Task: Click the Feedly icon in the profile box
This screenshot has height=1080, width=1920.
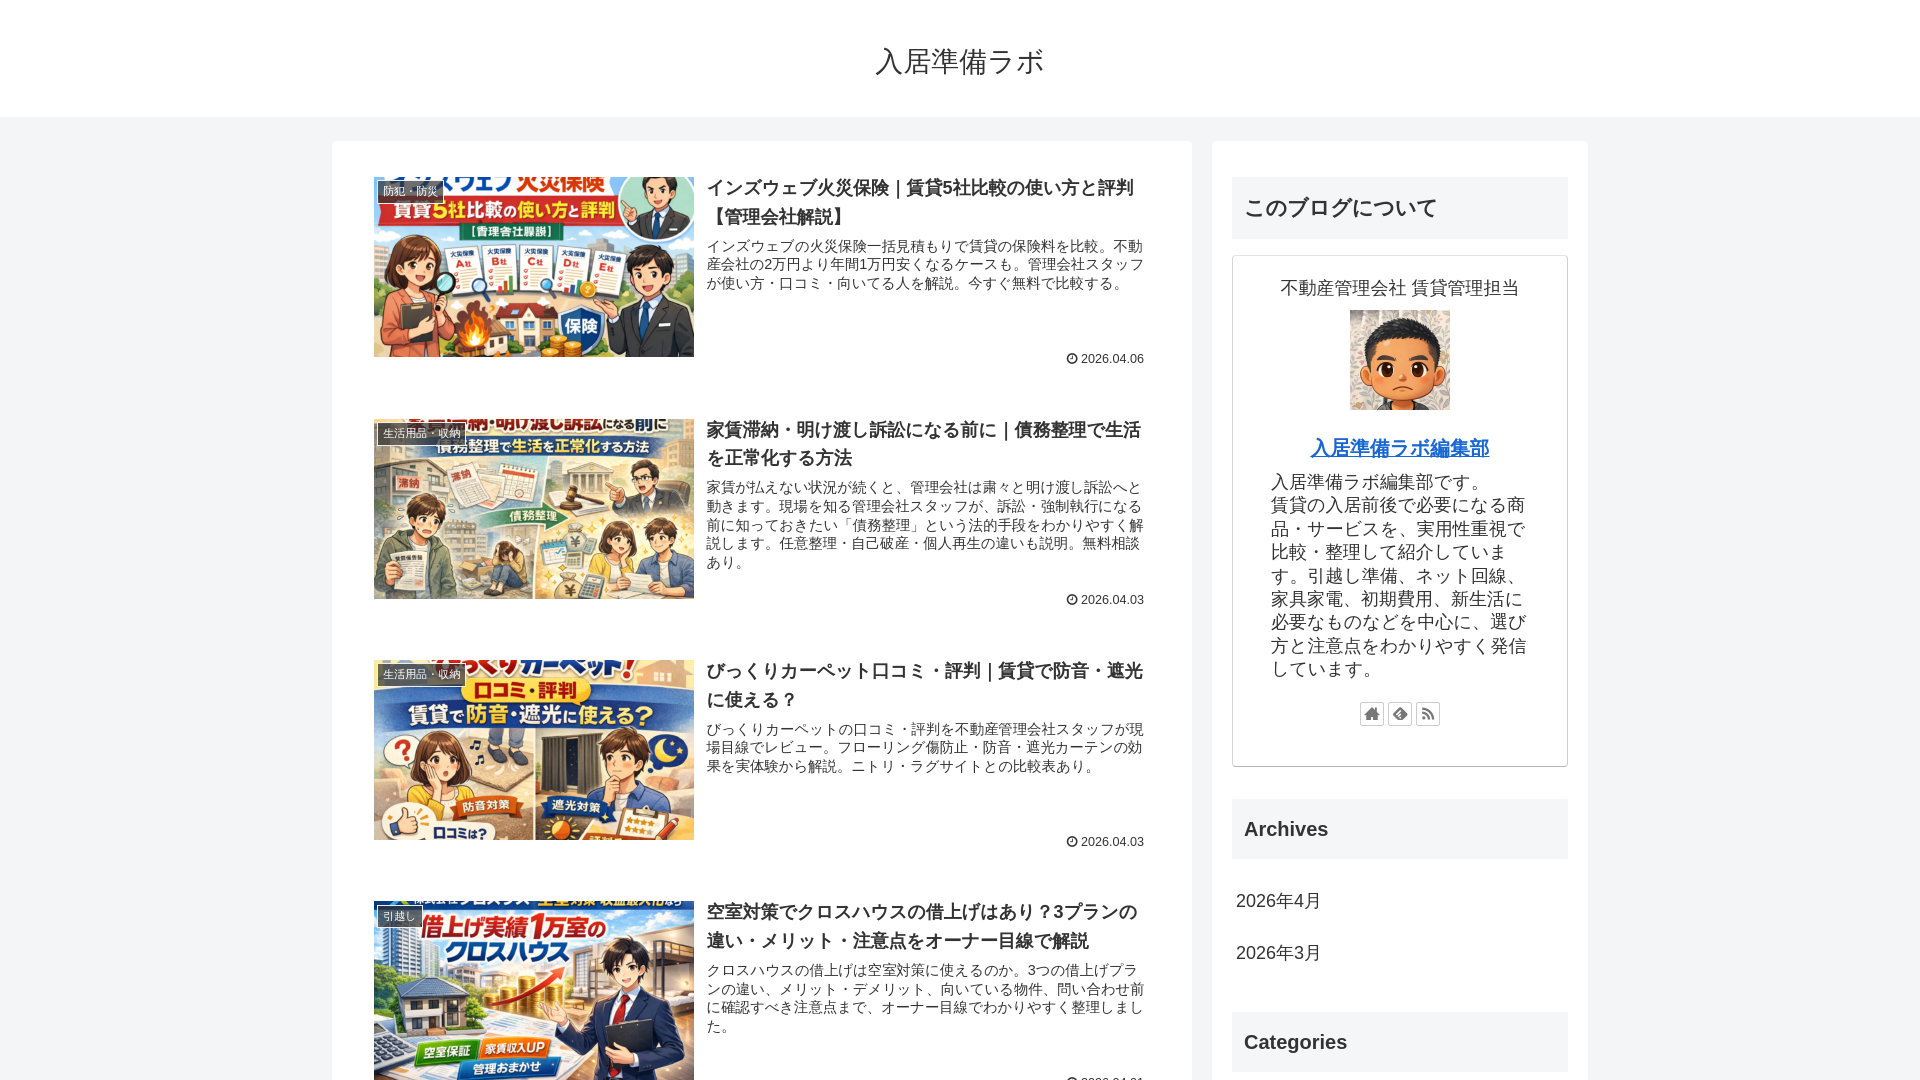Action: click(x=1400, y=714)
